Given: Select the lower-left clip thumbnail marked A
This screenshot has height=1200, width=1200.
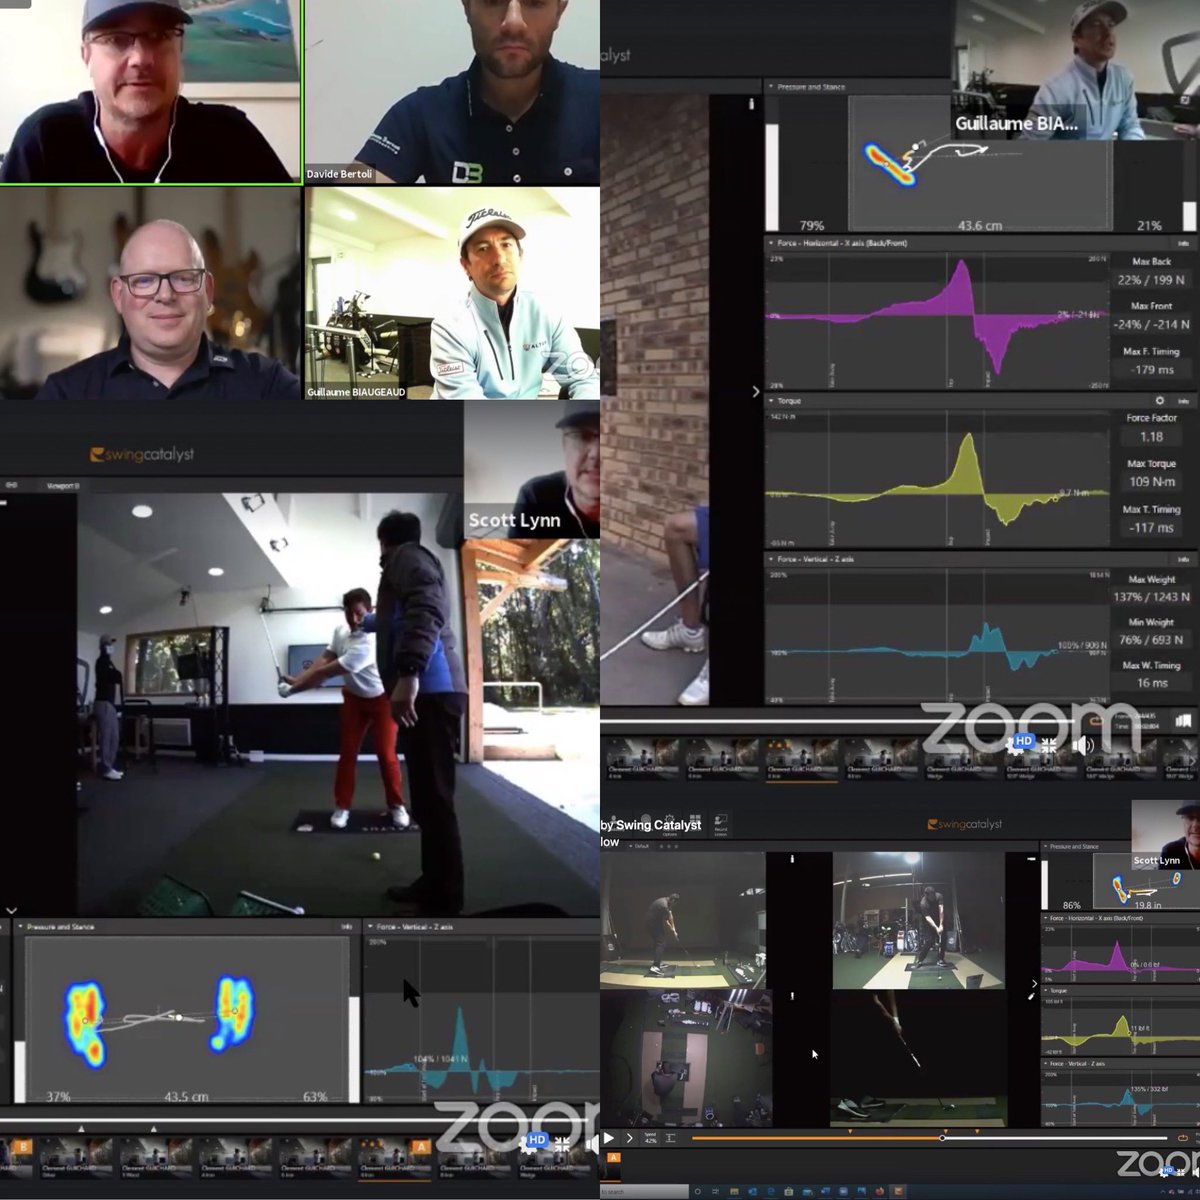Looking at the screenshot, I should click(x=395, y=1160).
